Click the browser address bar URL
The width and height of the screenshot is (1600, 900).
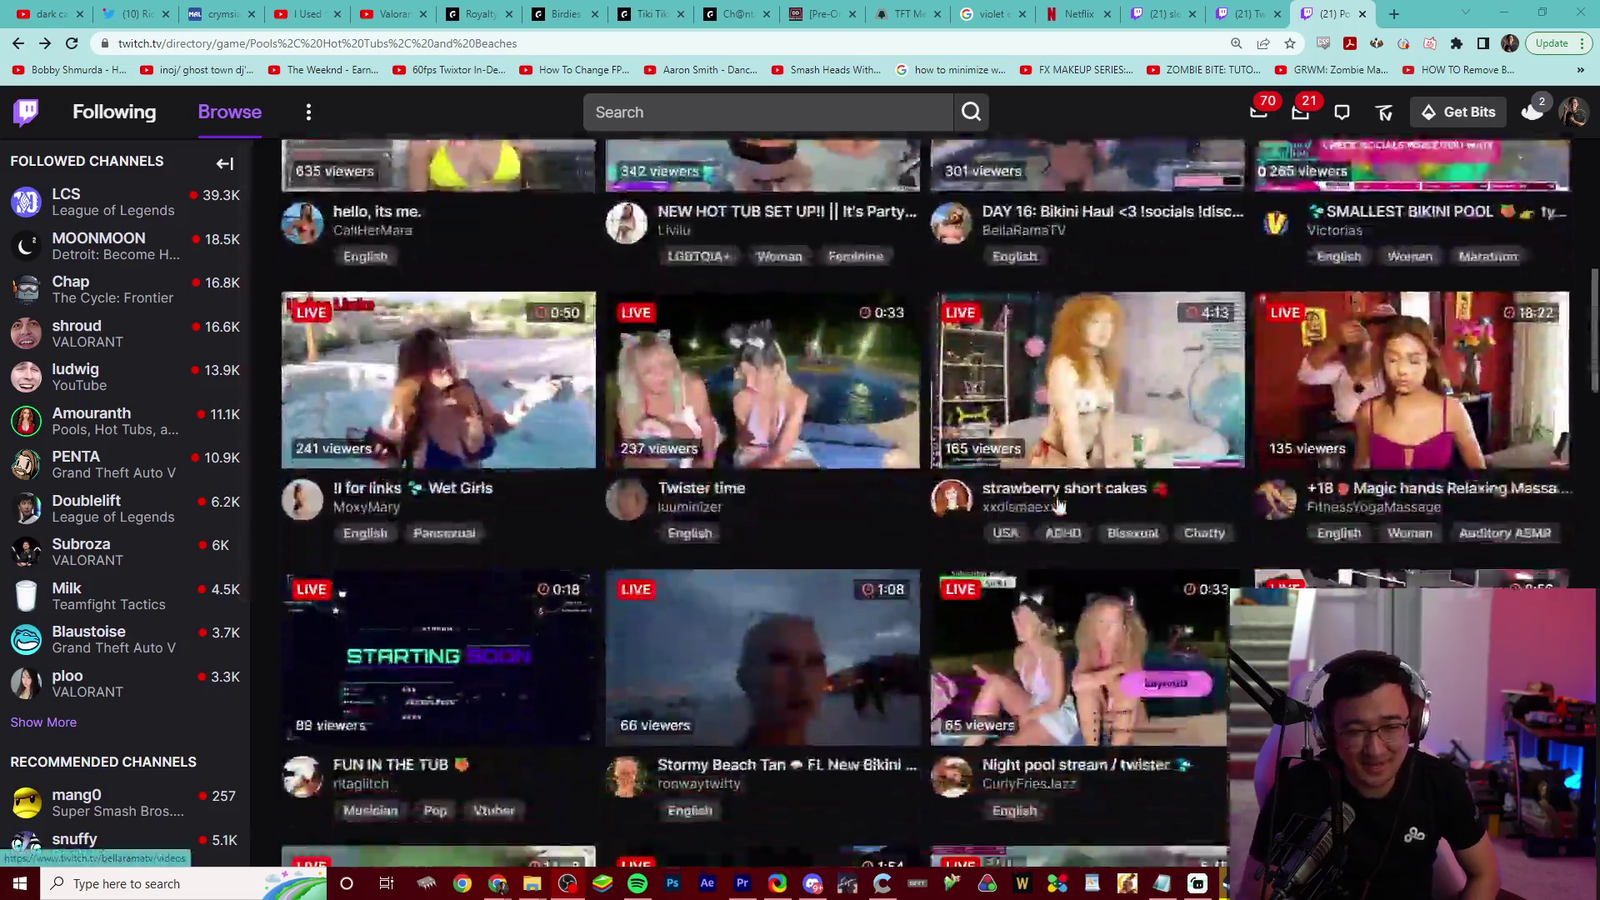click(317, 43)
